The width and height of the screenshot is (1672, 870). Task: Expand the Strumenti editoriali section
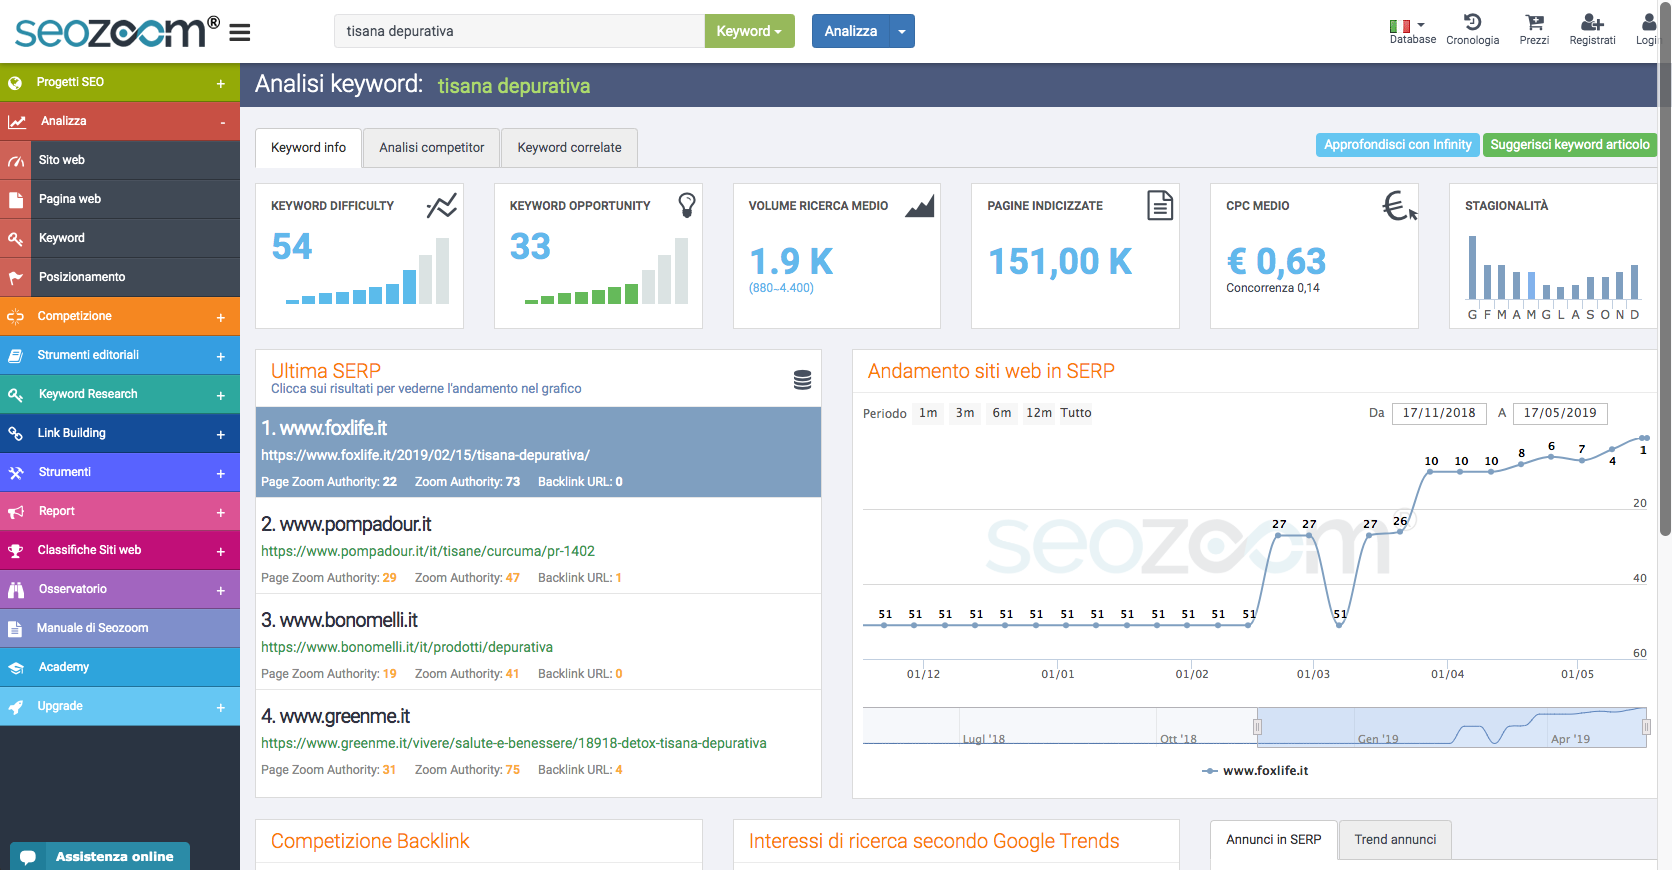point(221,357)
